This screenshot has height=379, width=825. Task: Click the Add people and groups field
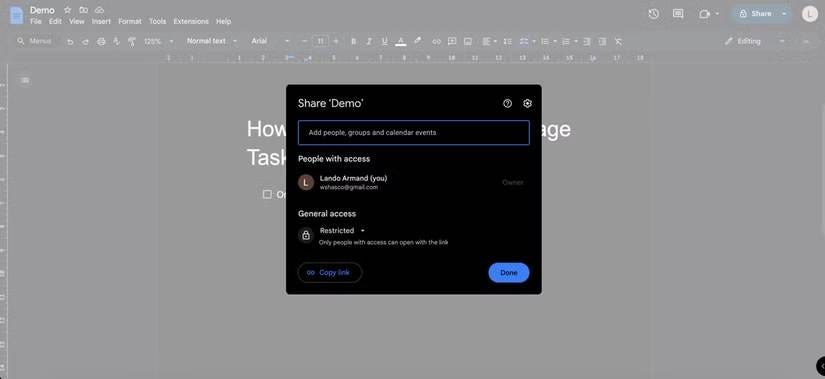pos(414,133)
